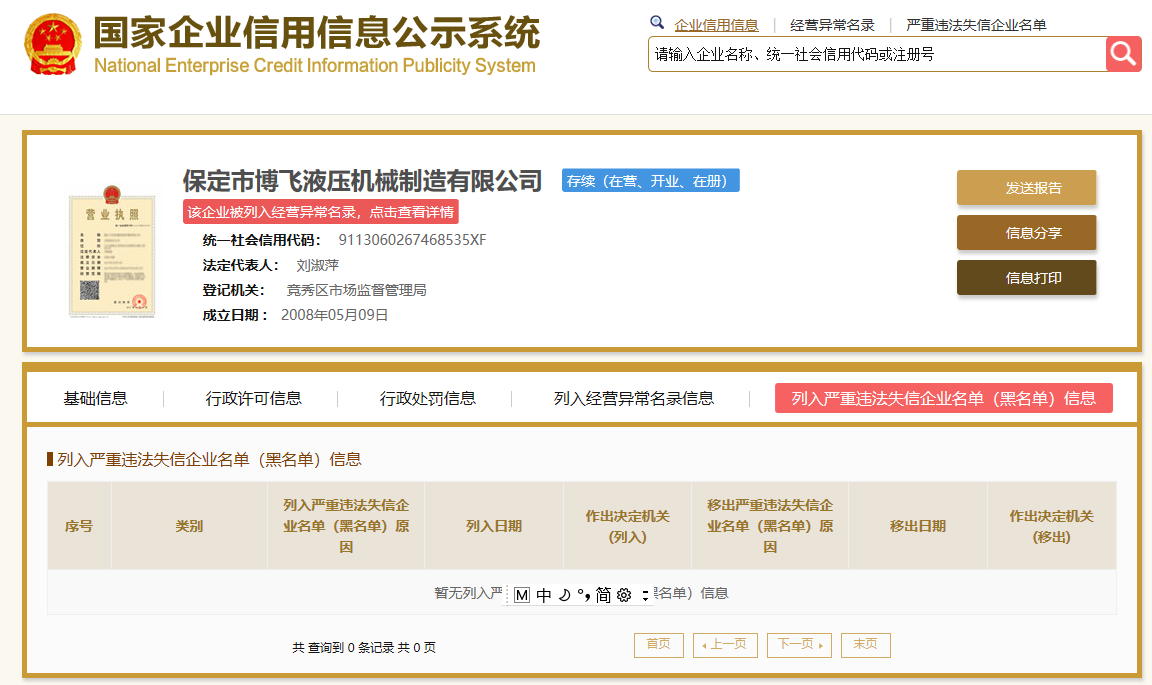The width and height of the screenshot is (1152, 685).
Task: Toggle the IME half-moon full/half width icon
Action: pos(564,595)
